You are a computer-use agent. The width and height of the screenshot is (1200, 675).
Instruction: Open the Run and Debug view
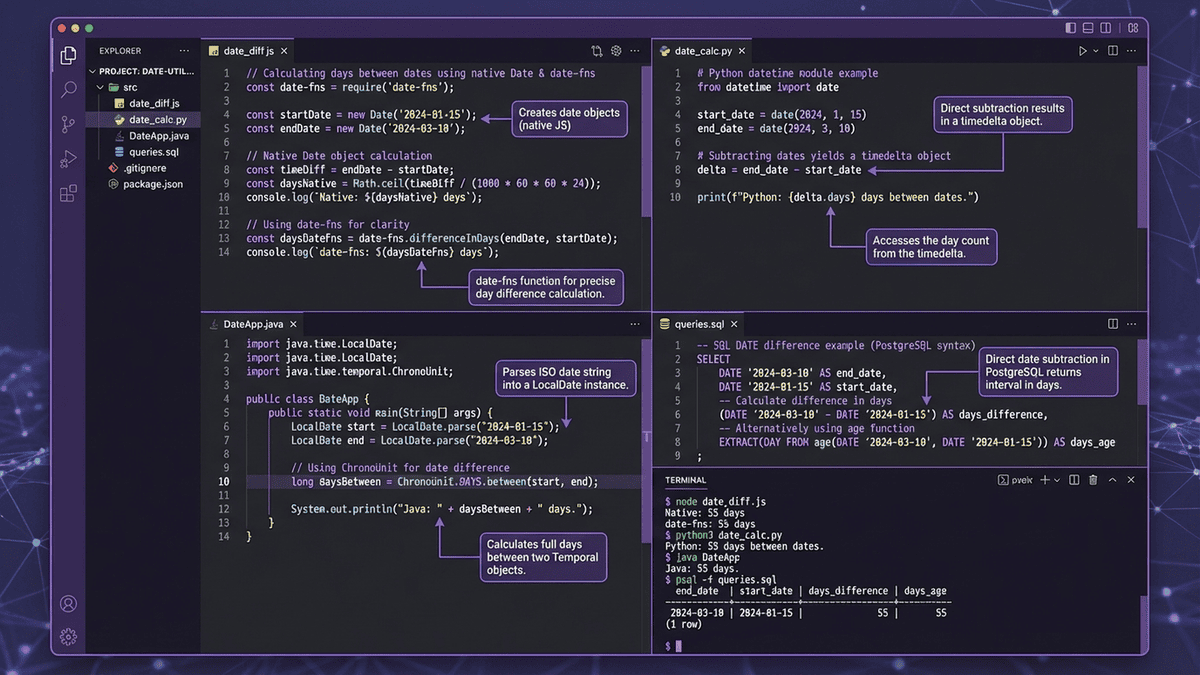coord(68,159)
